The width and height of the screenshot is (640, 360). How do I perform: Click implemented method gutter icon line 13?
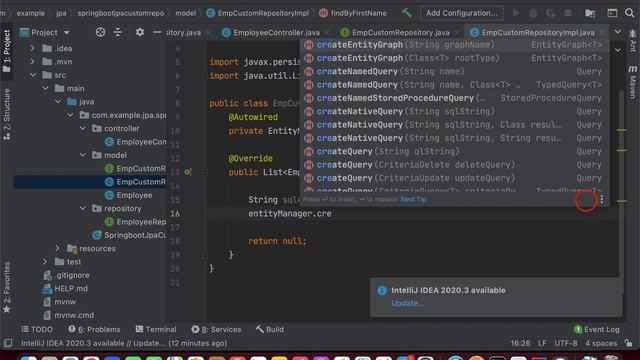188,172
